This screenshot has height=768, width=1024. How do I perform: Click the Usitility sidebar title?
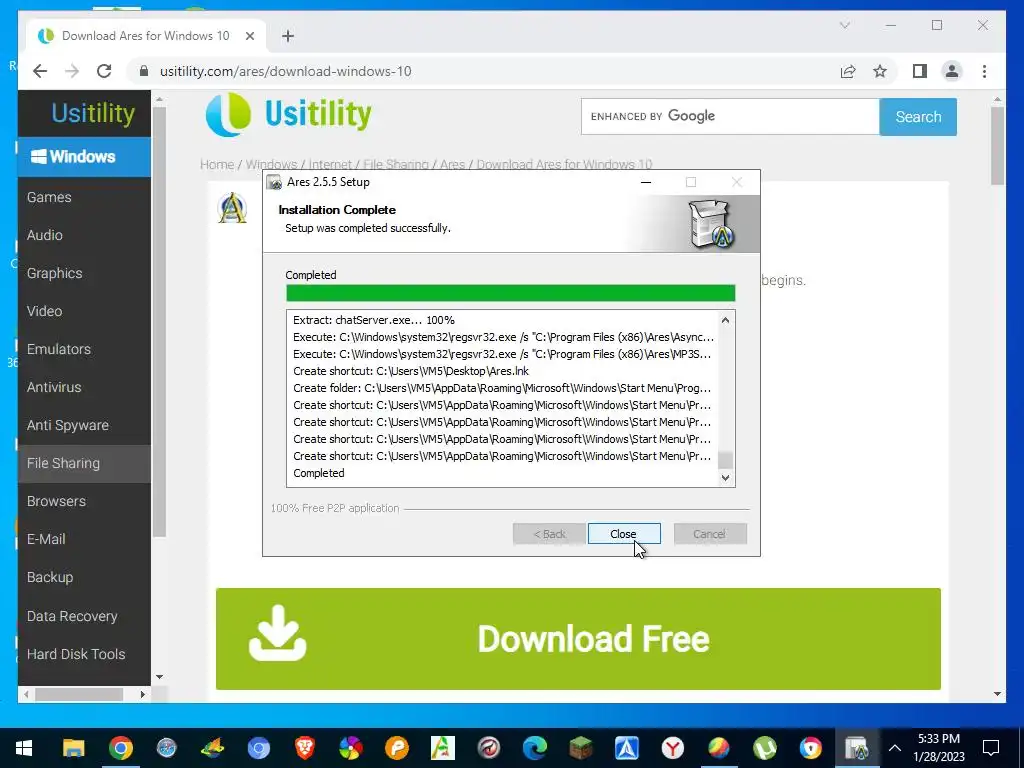[93, 113]
